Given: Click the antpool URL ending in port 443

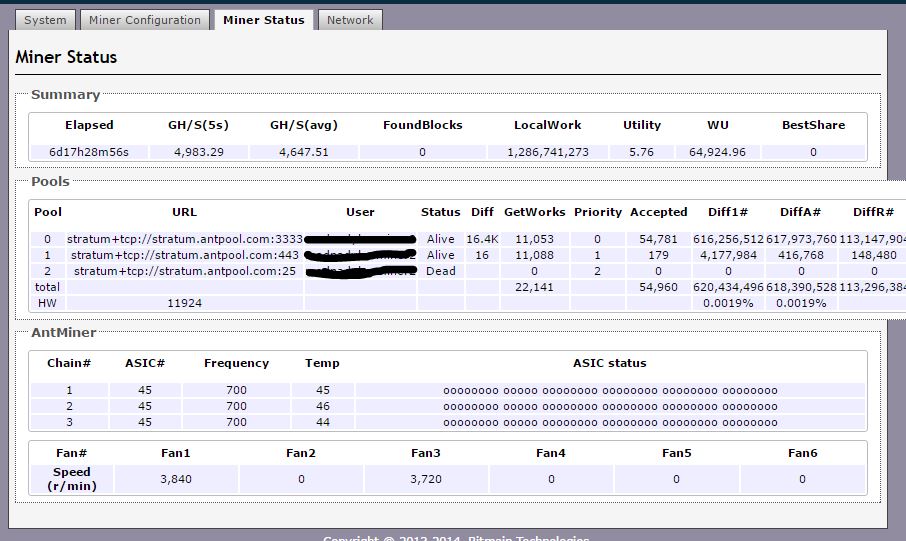Looking at the screenshot, I should pos(184,255).
